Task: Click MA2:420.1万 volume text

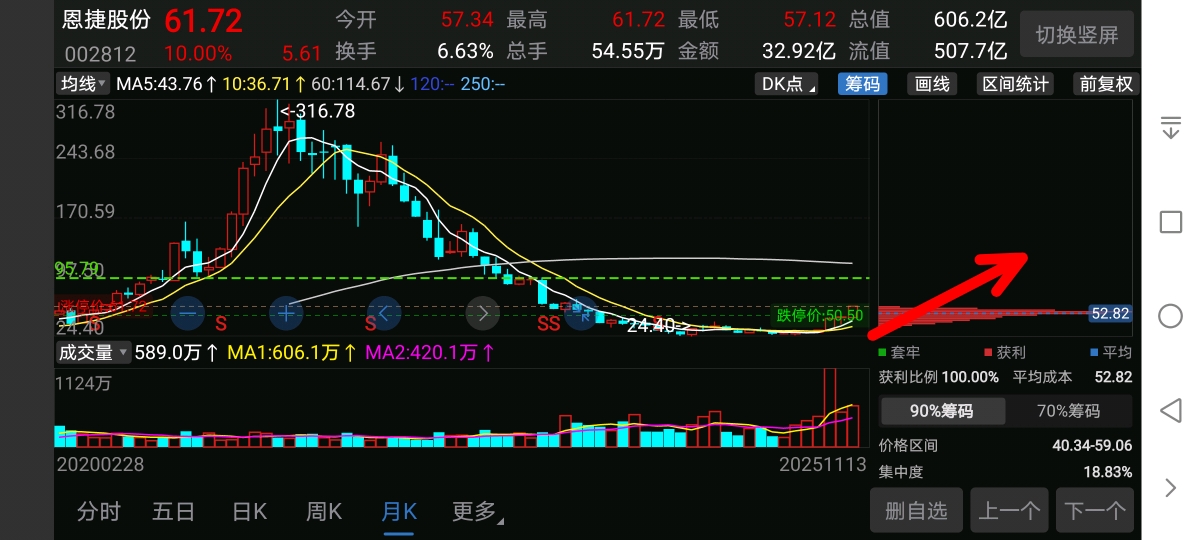Action: click(x=429, y=352)
